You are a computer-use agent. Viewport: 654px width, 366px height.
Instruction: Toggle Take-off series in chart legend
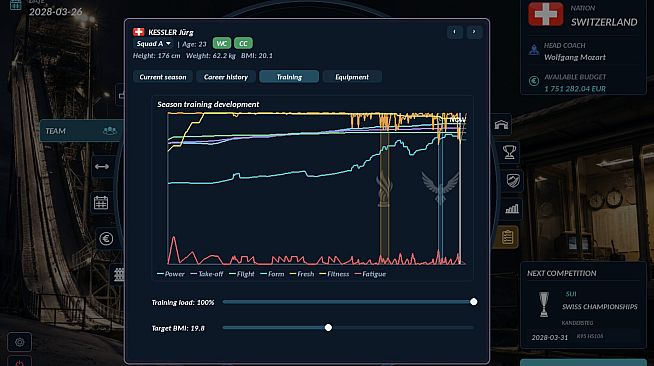tap(206, 274)
